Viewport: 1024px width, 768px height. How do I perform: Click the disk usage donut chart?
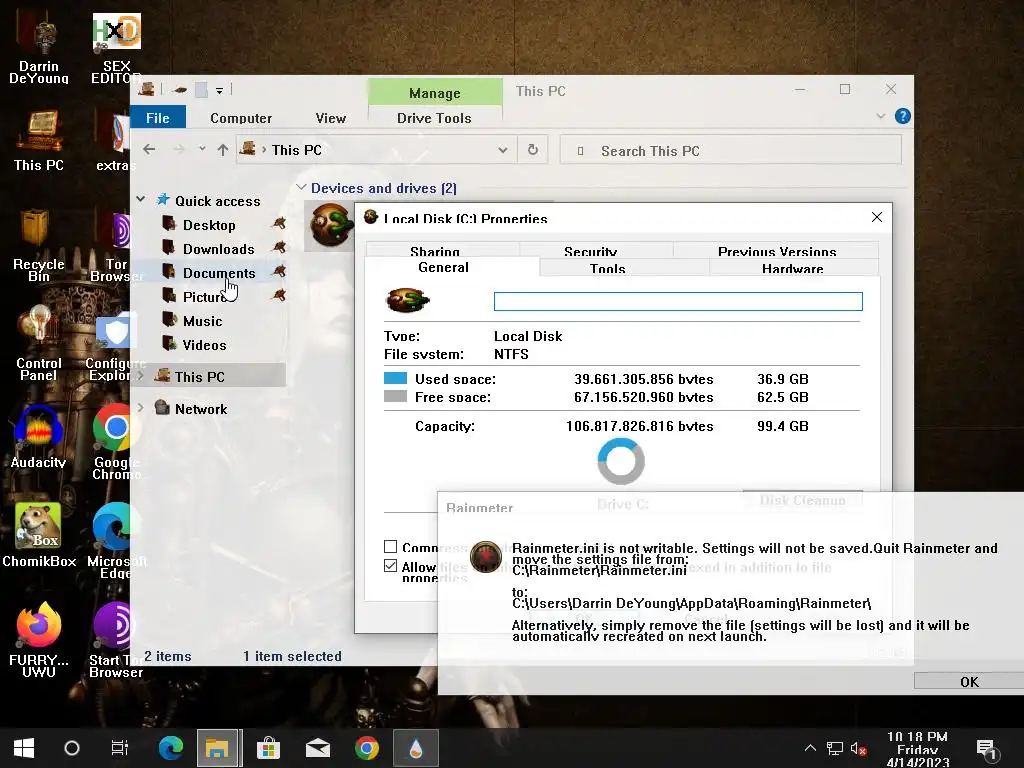click(x=621, y=461)
